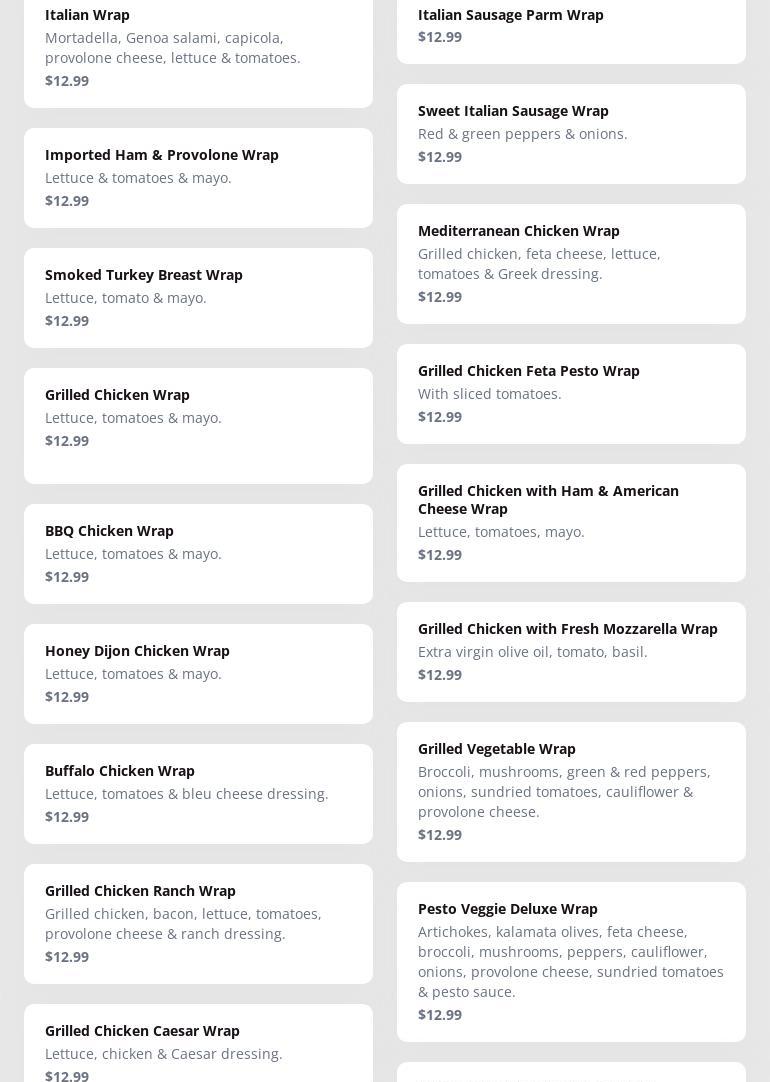770x1082 pixels.
Task: Choose the Sweet Italian Sausage Wrap
Action: tap(571, 134)
